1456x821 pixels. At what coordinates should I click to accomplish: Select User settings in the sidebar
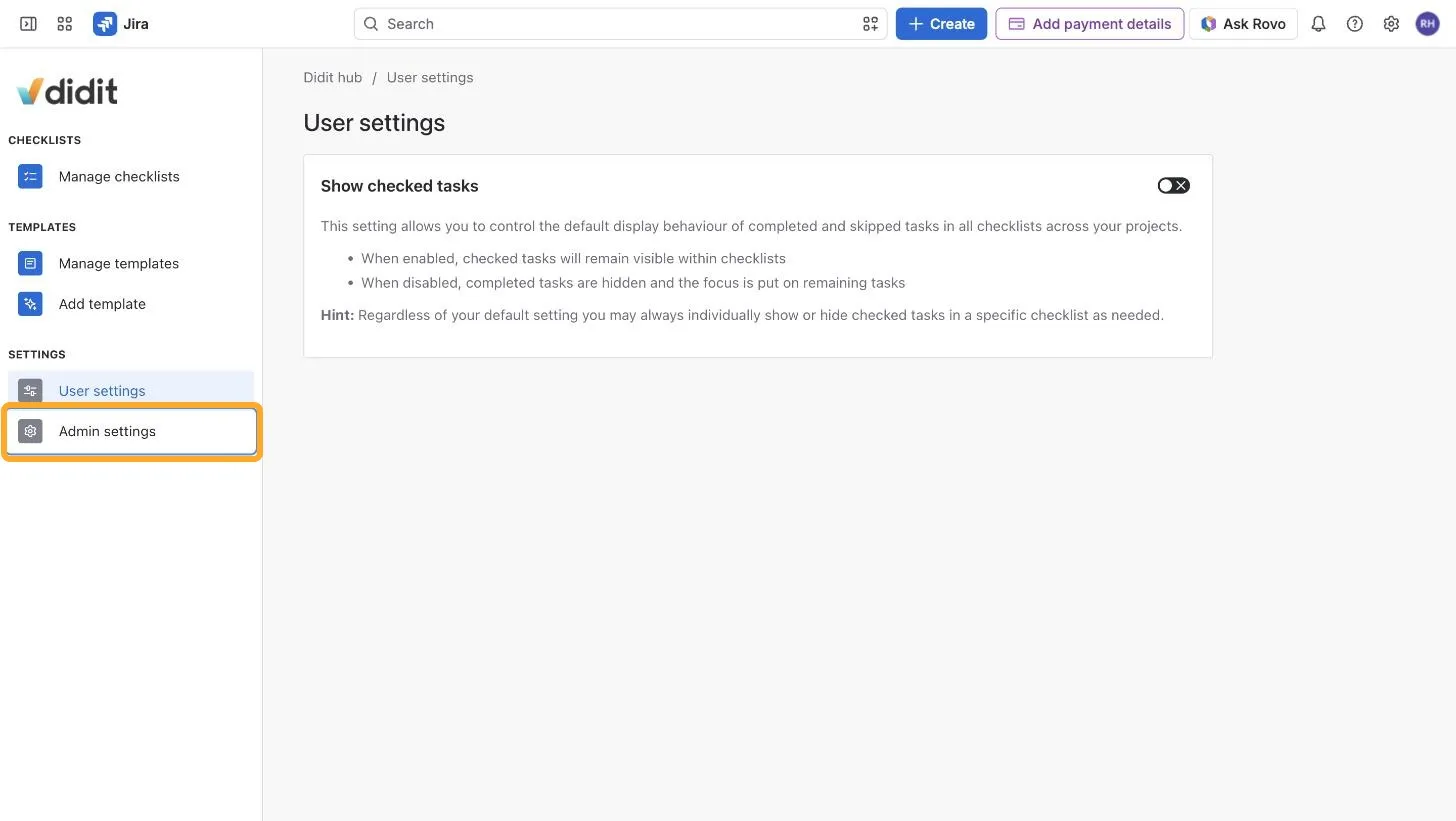131,389
